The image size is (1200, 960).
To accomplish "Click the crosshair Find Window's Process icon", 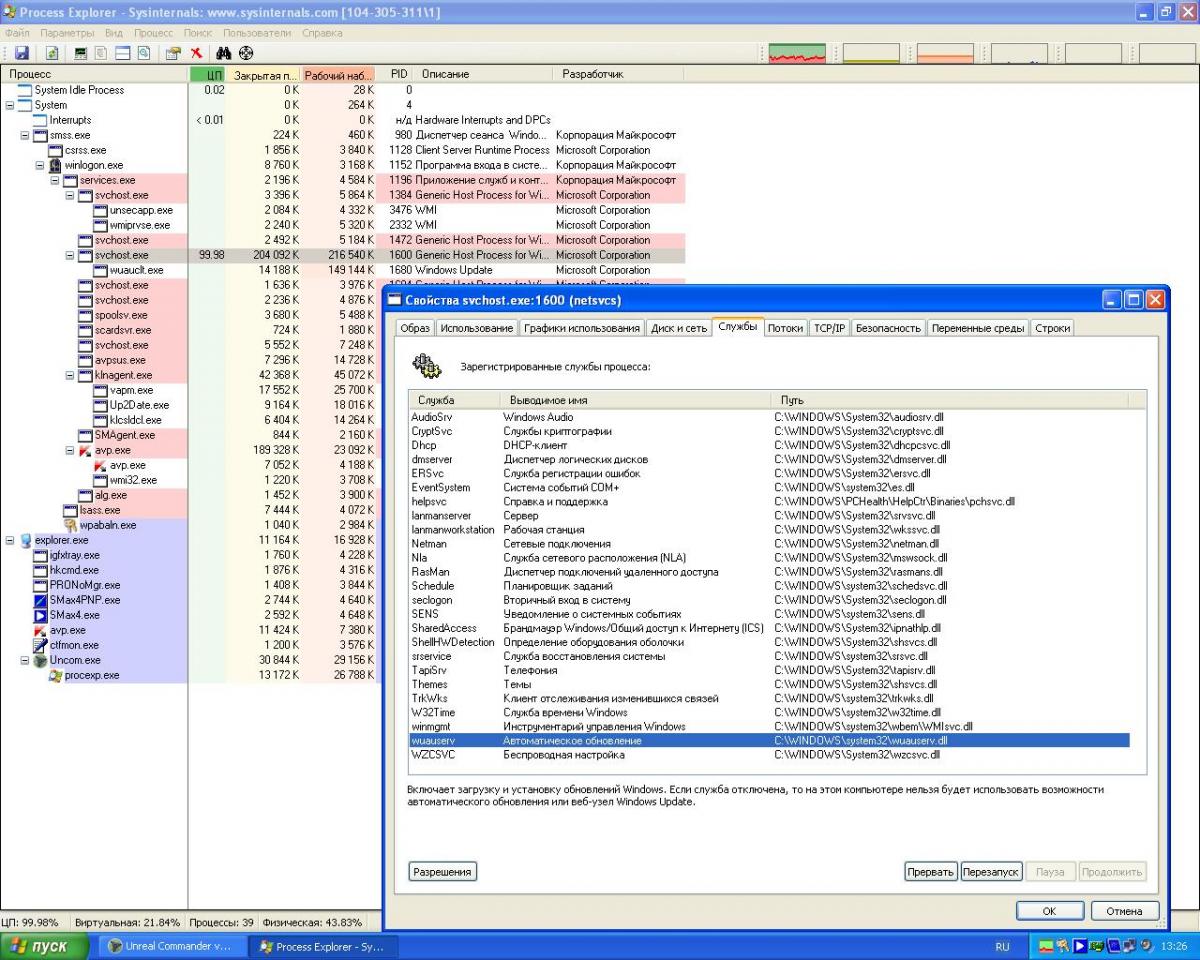I will pyautogui.click(x=245, y=53).
